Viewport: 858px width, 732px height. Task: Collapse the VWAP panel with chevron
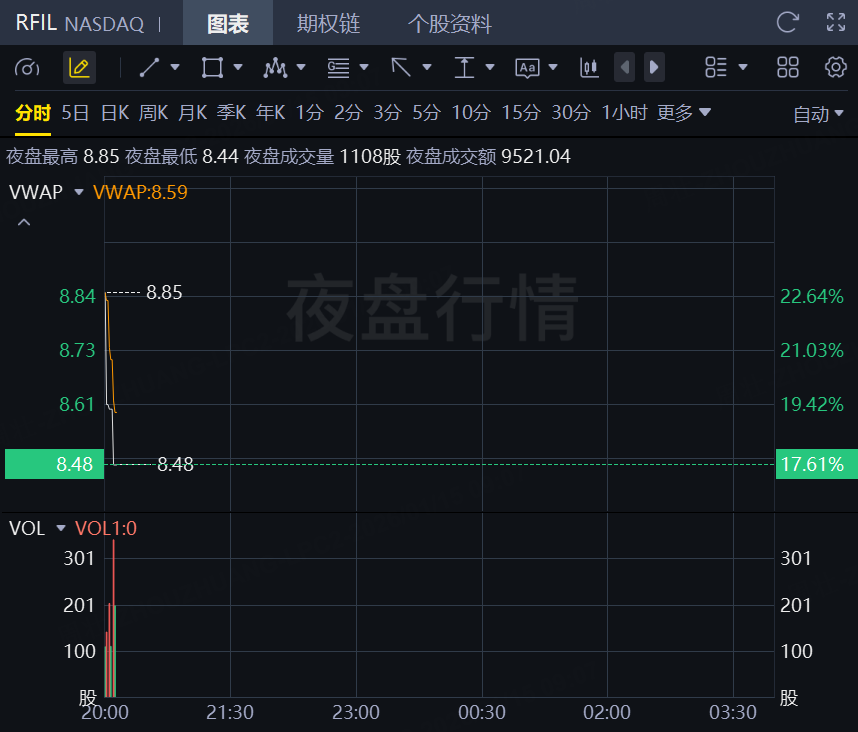point(24,222)
